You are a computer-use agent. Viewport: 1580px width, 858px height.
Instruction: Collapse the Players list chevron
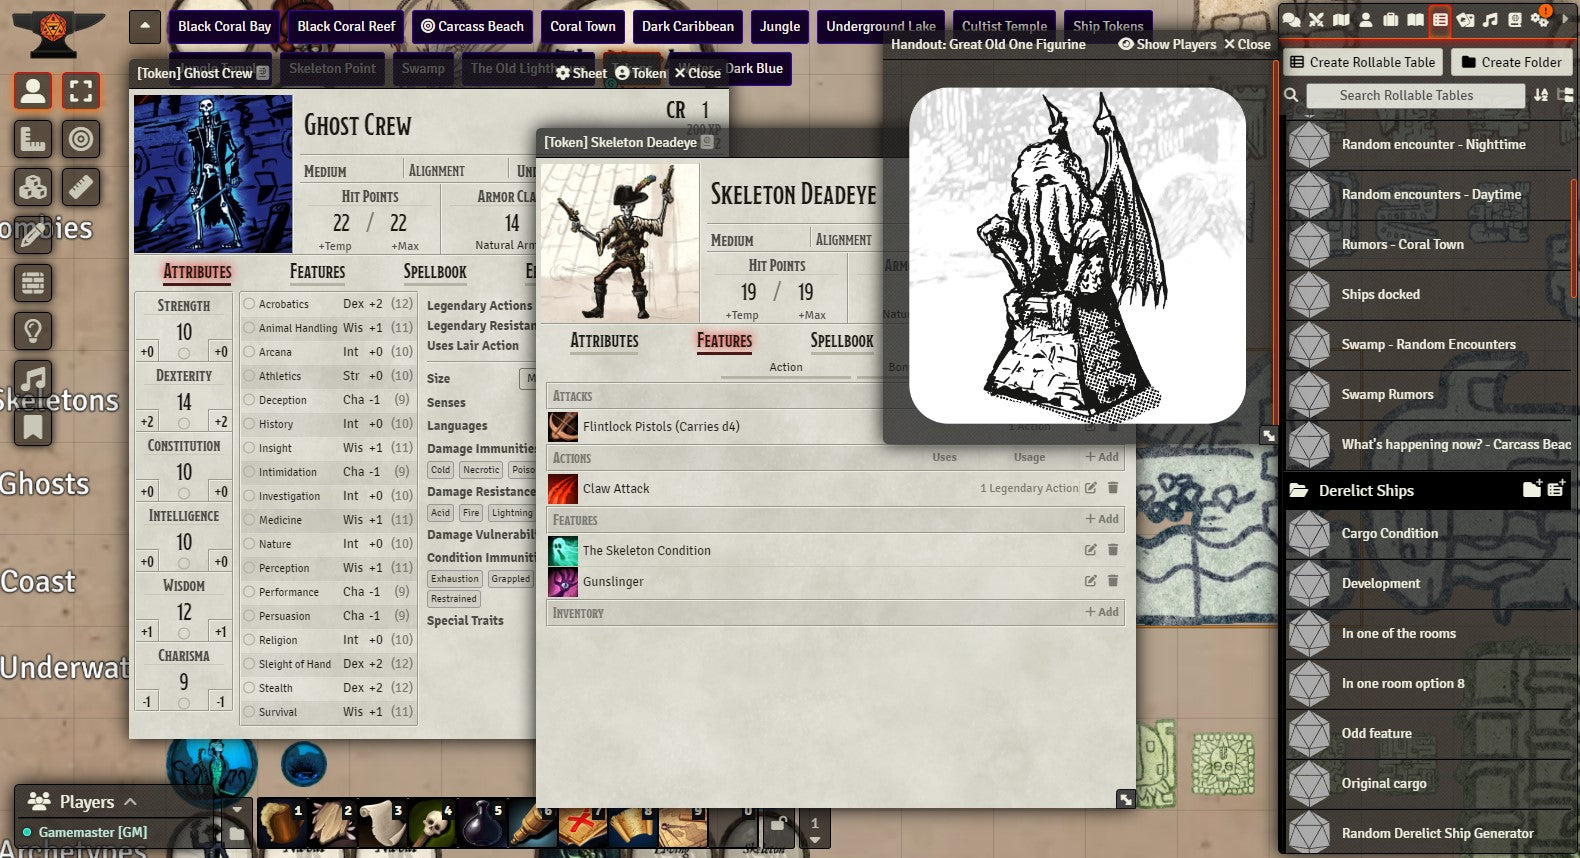click(x=131, y=802)
